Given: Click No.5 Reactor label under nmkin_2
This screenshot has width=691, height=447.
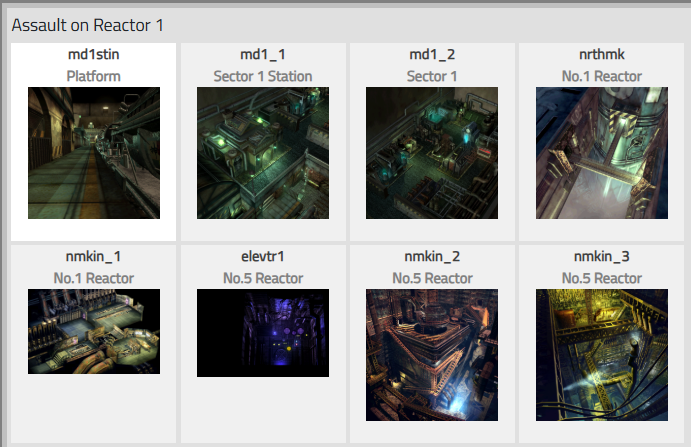Looking at the screenshot, I should [x=432, y=278].
